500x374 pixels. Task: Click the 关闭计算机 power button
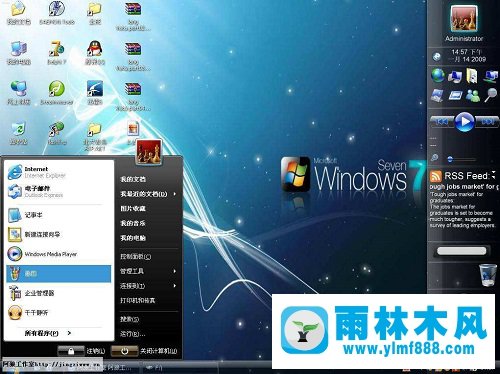[124, 351]
